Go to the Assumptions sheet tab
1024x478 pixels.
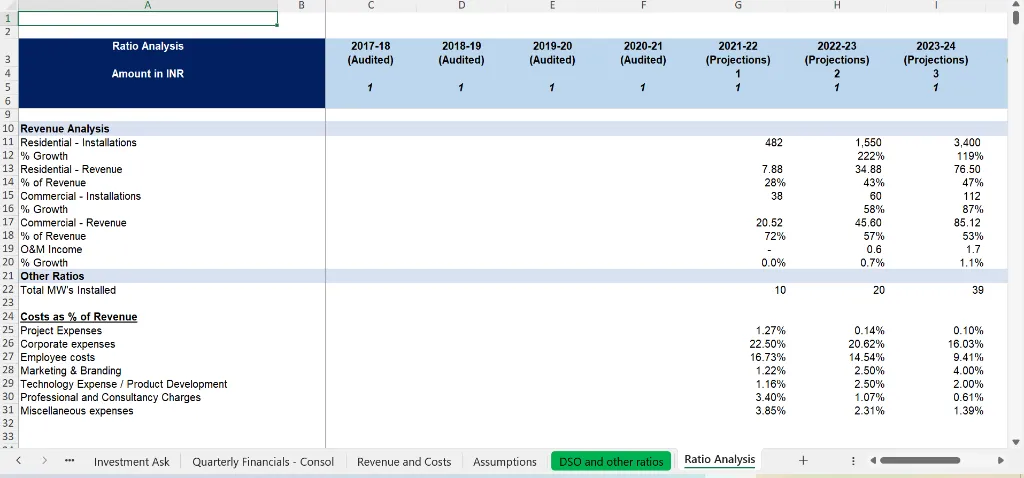click(504, 461)
